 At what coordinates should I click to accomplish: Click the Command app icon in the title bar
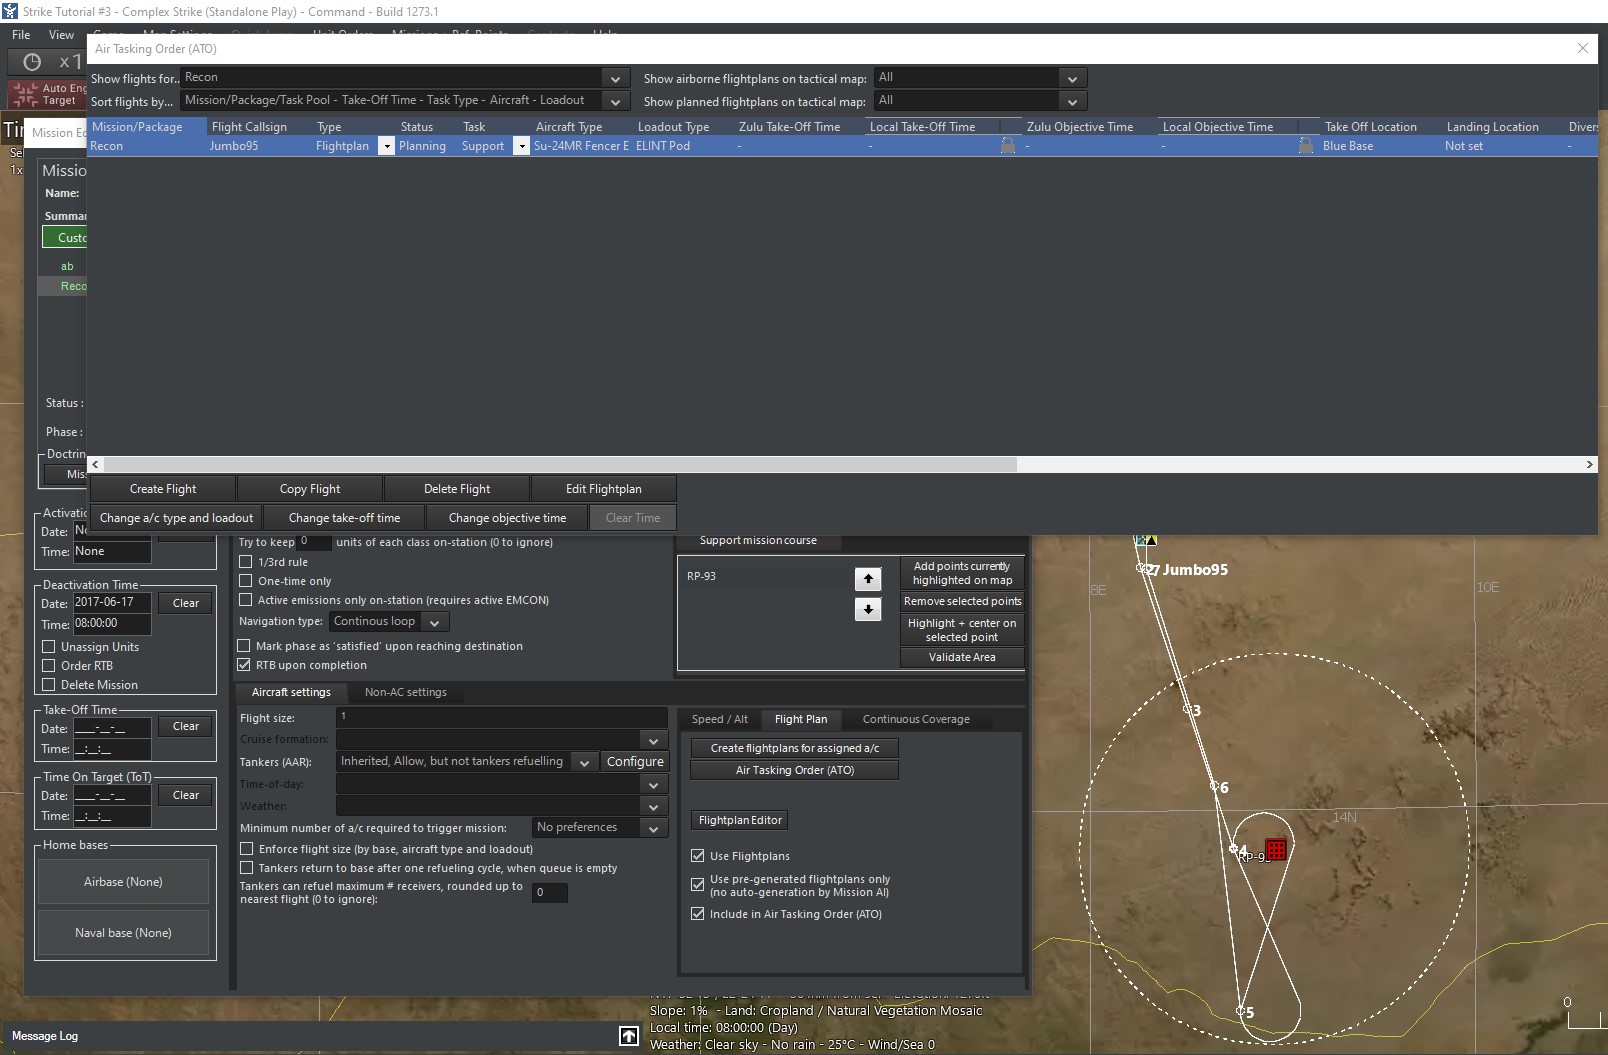[x=10, y=11]
